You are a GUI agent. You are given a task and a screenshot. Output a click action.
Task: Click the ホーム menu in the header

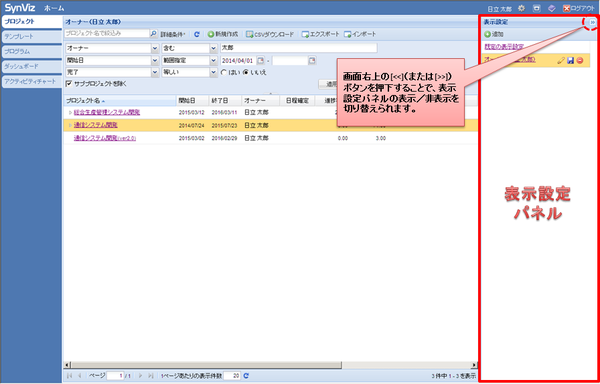[x=54, y=8]
